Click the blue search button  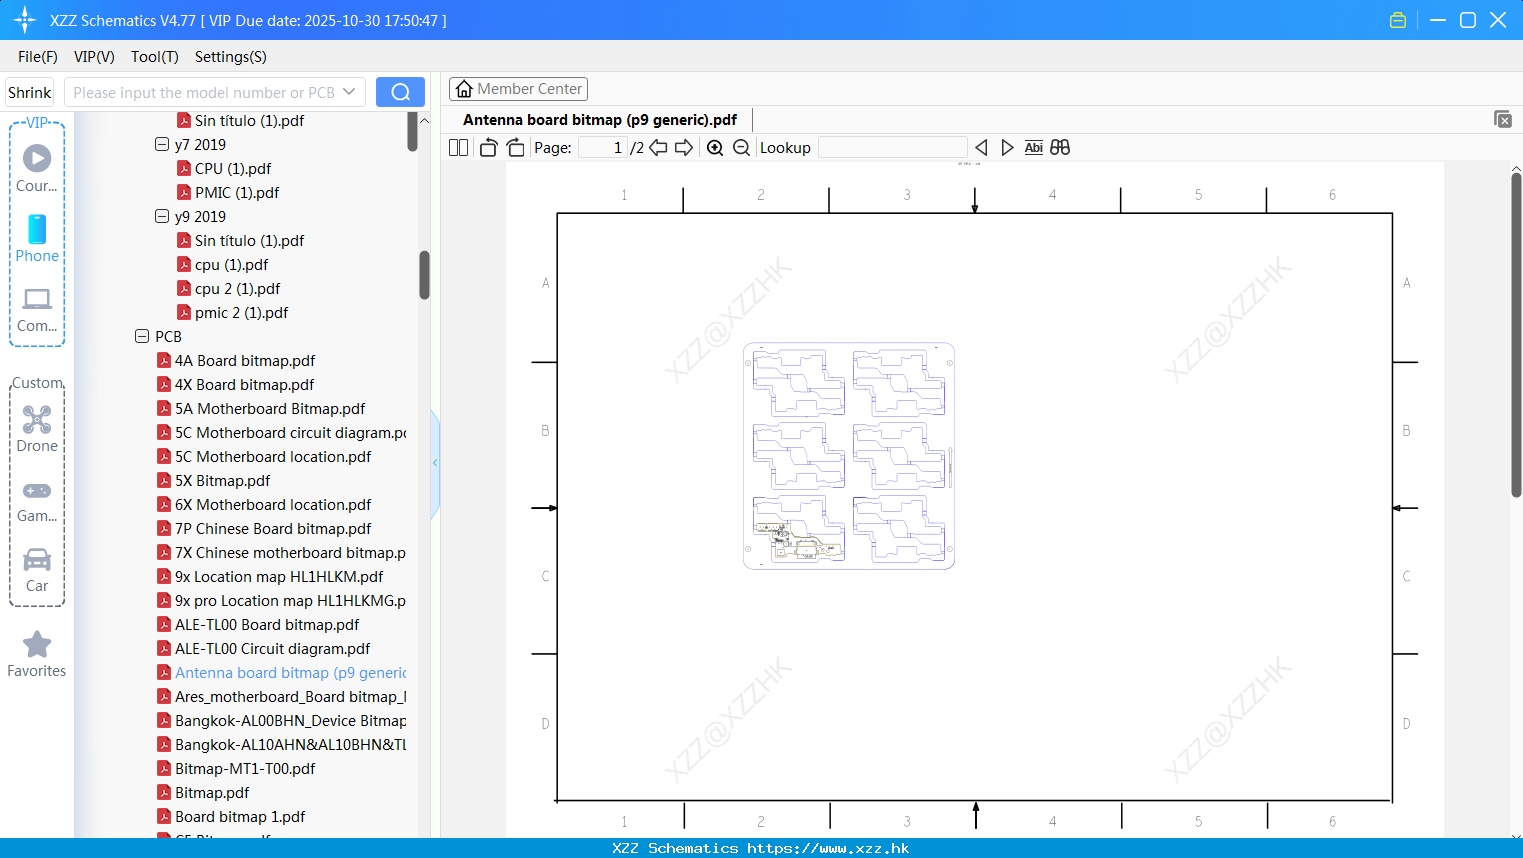pos(400,92)
